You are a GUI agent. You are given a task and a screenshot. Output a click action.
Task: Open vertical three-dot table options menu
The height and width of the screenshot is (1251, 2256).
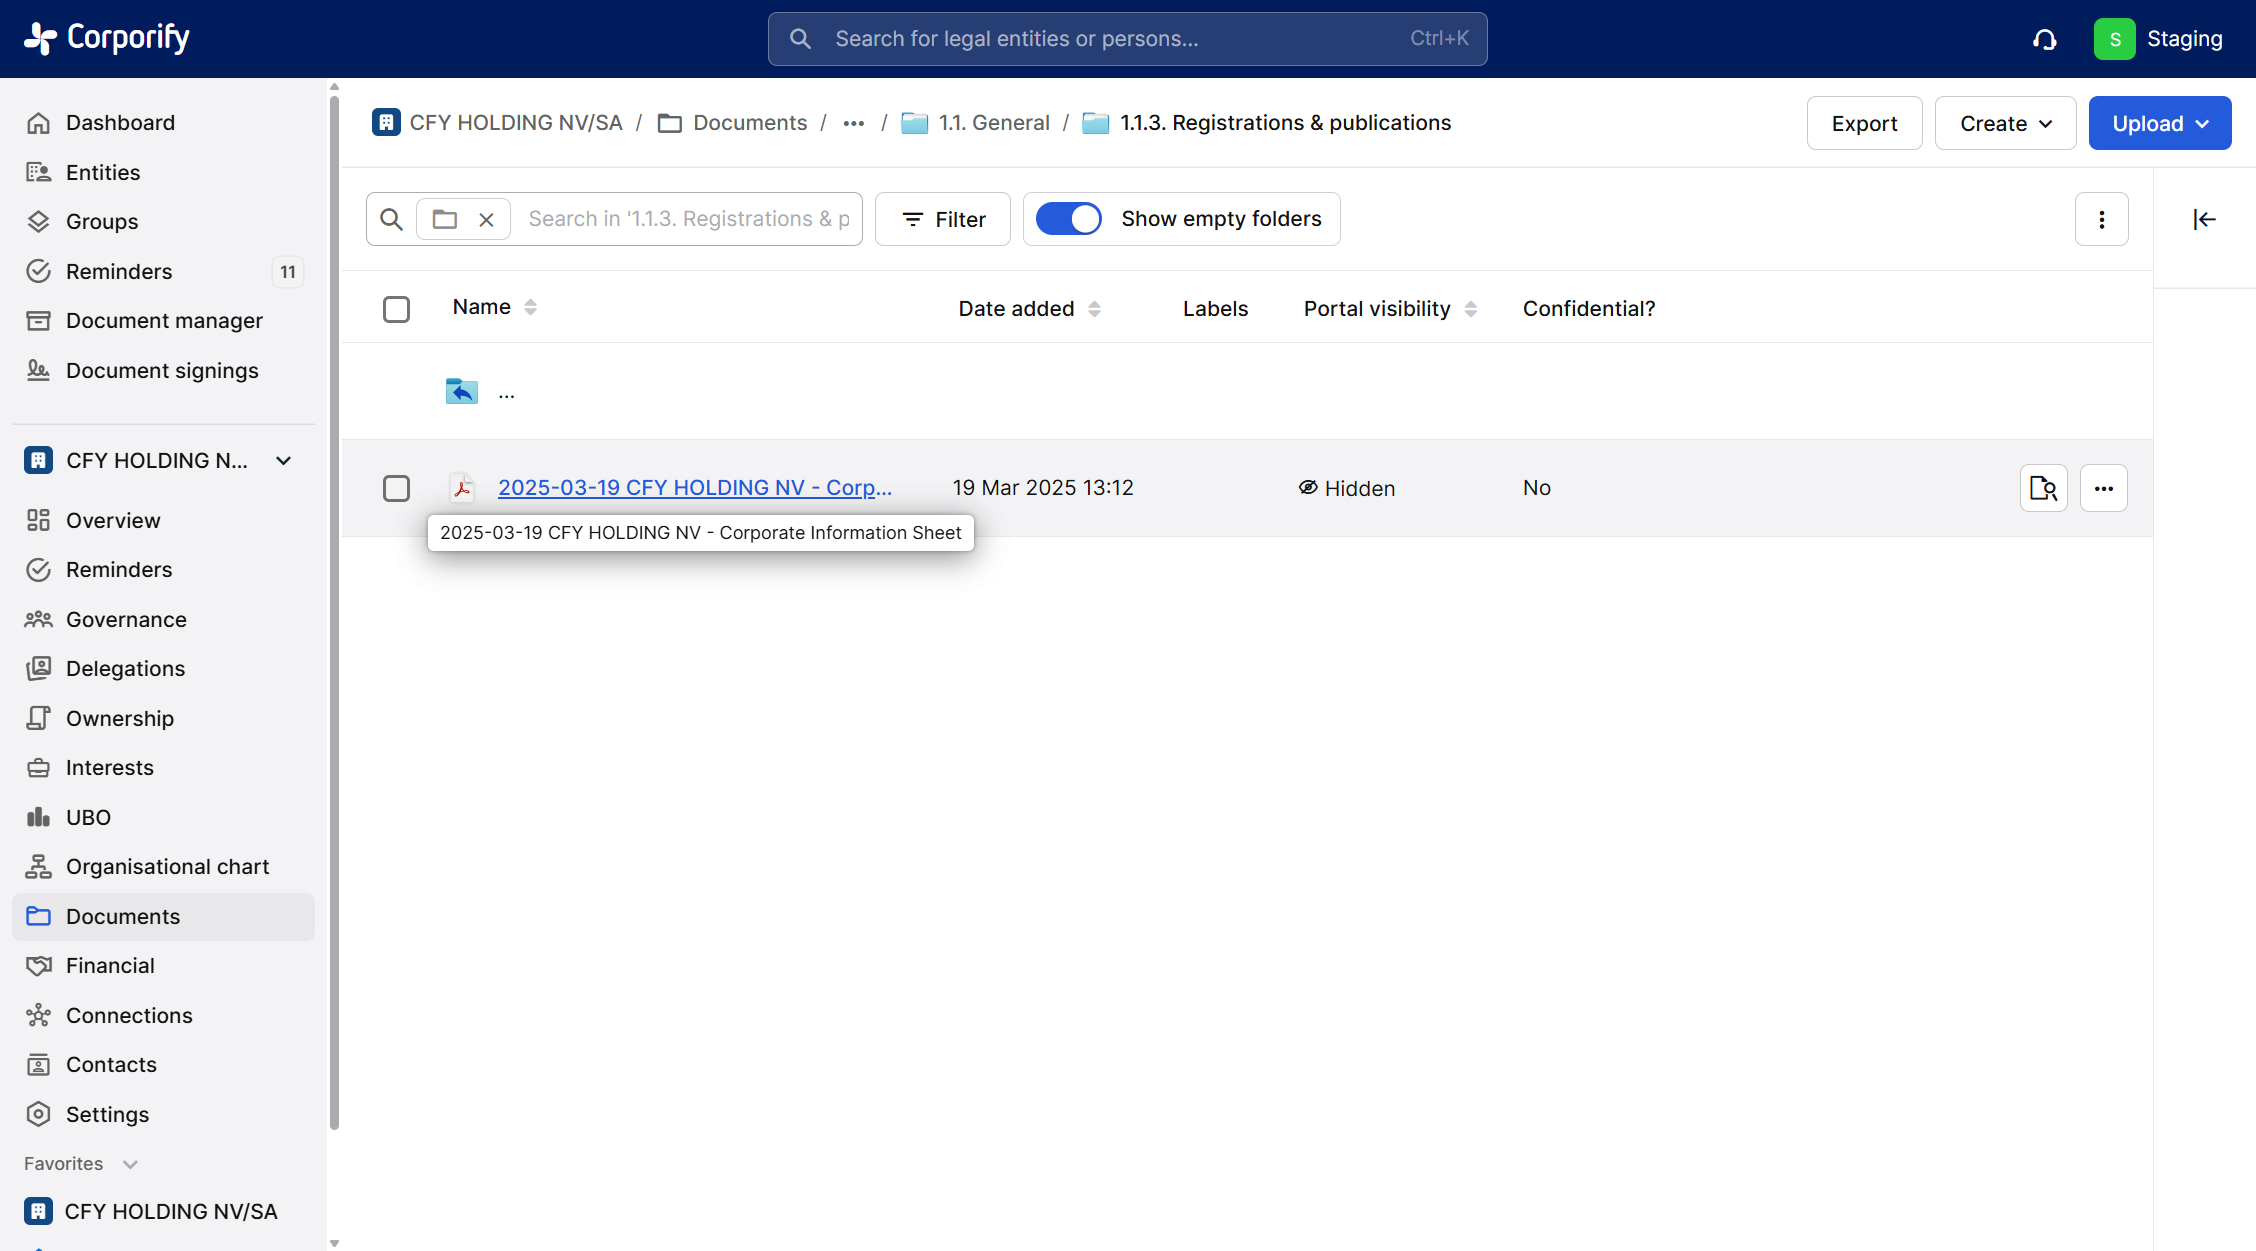2101,219
